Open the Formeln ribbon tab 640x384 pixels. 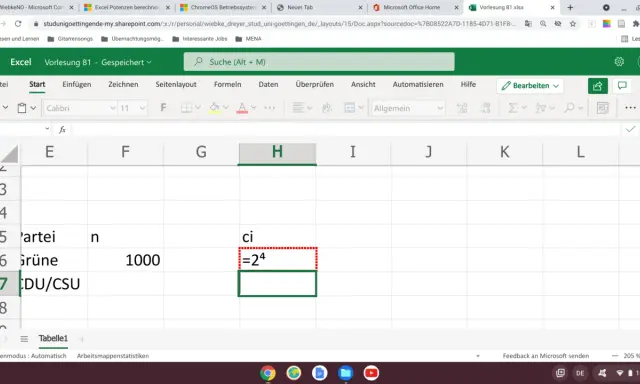[227, 84]
